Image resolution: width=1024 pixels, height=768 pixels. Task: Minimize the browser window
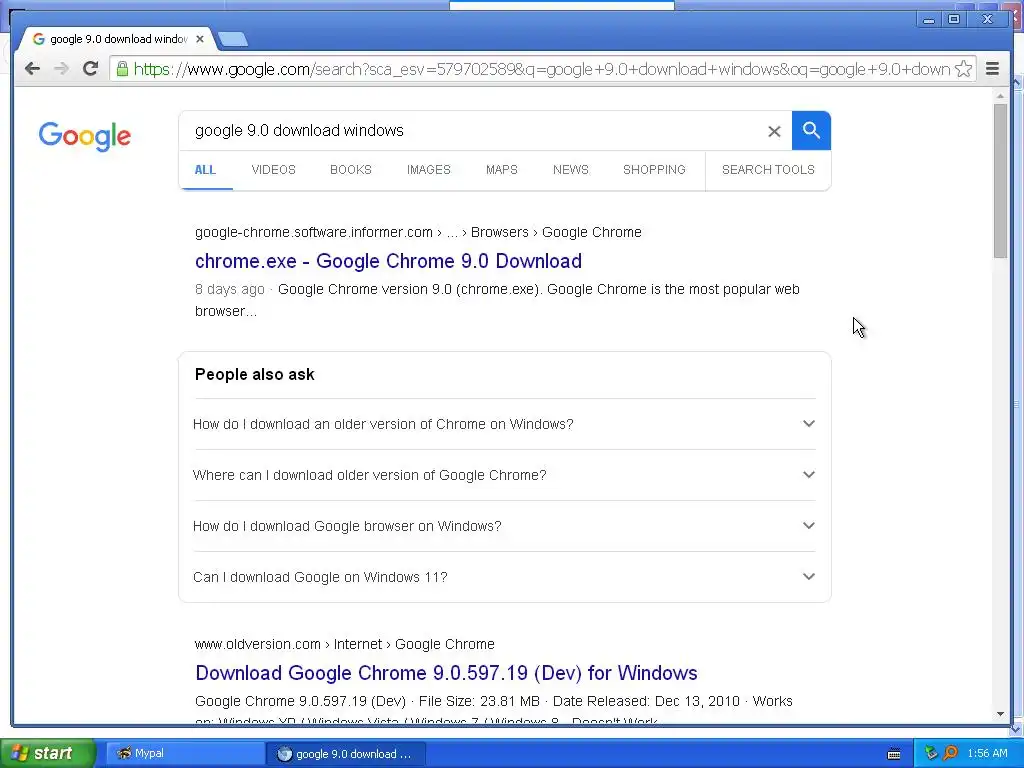(928, 20)
